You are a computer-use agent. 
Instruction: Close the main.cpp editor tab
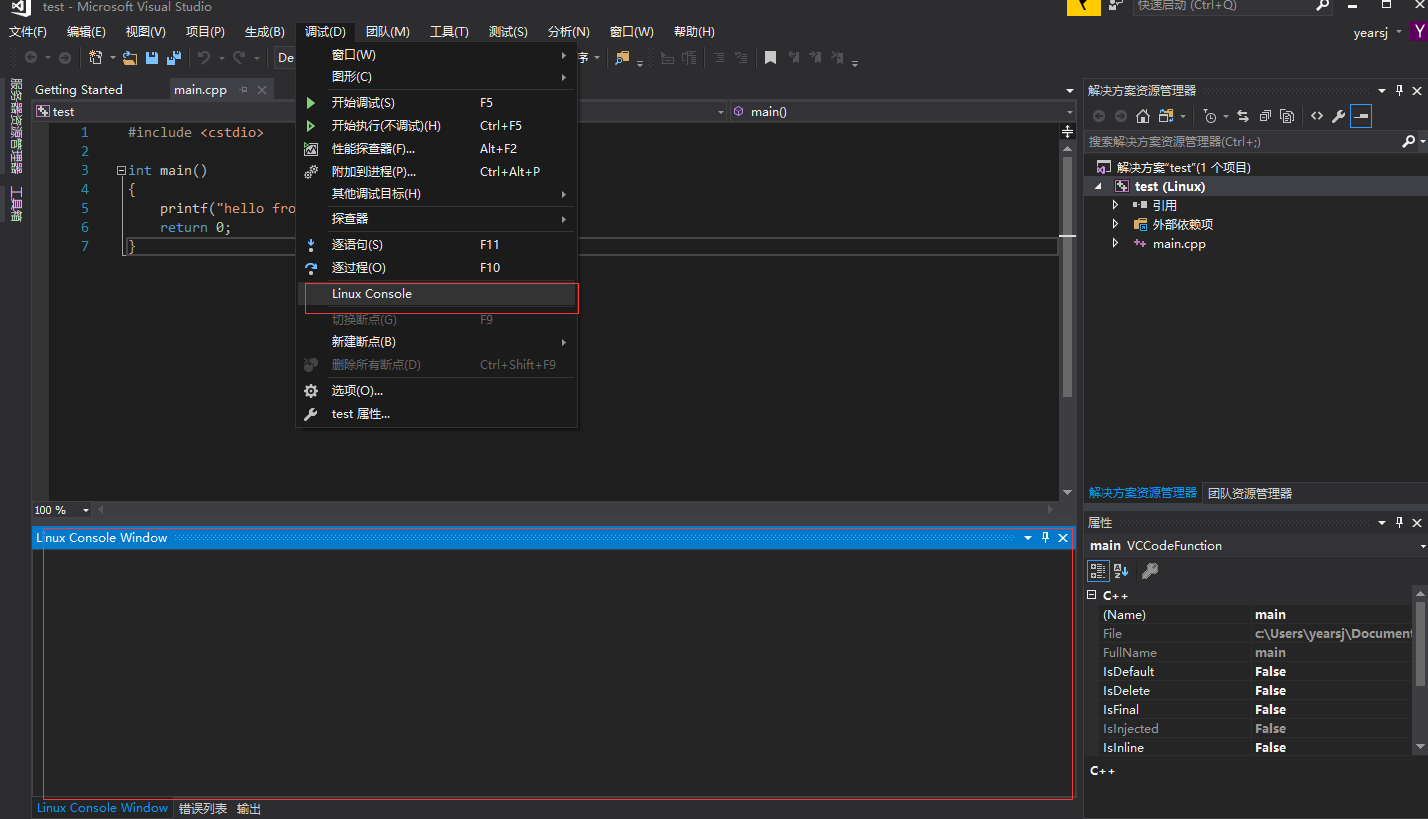(x=262, y=90)
